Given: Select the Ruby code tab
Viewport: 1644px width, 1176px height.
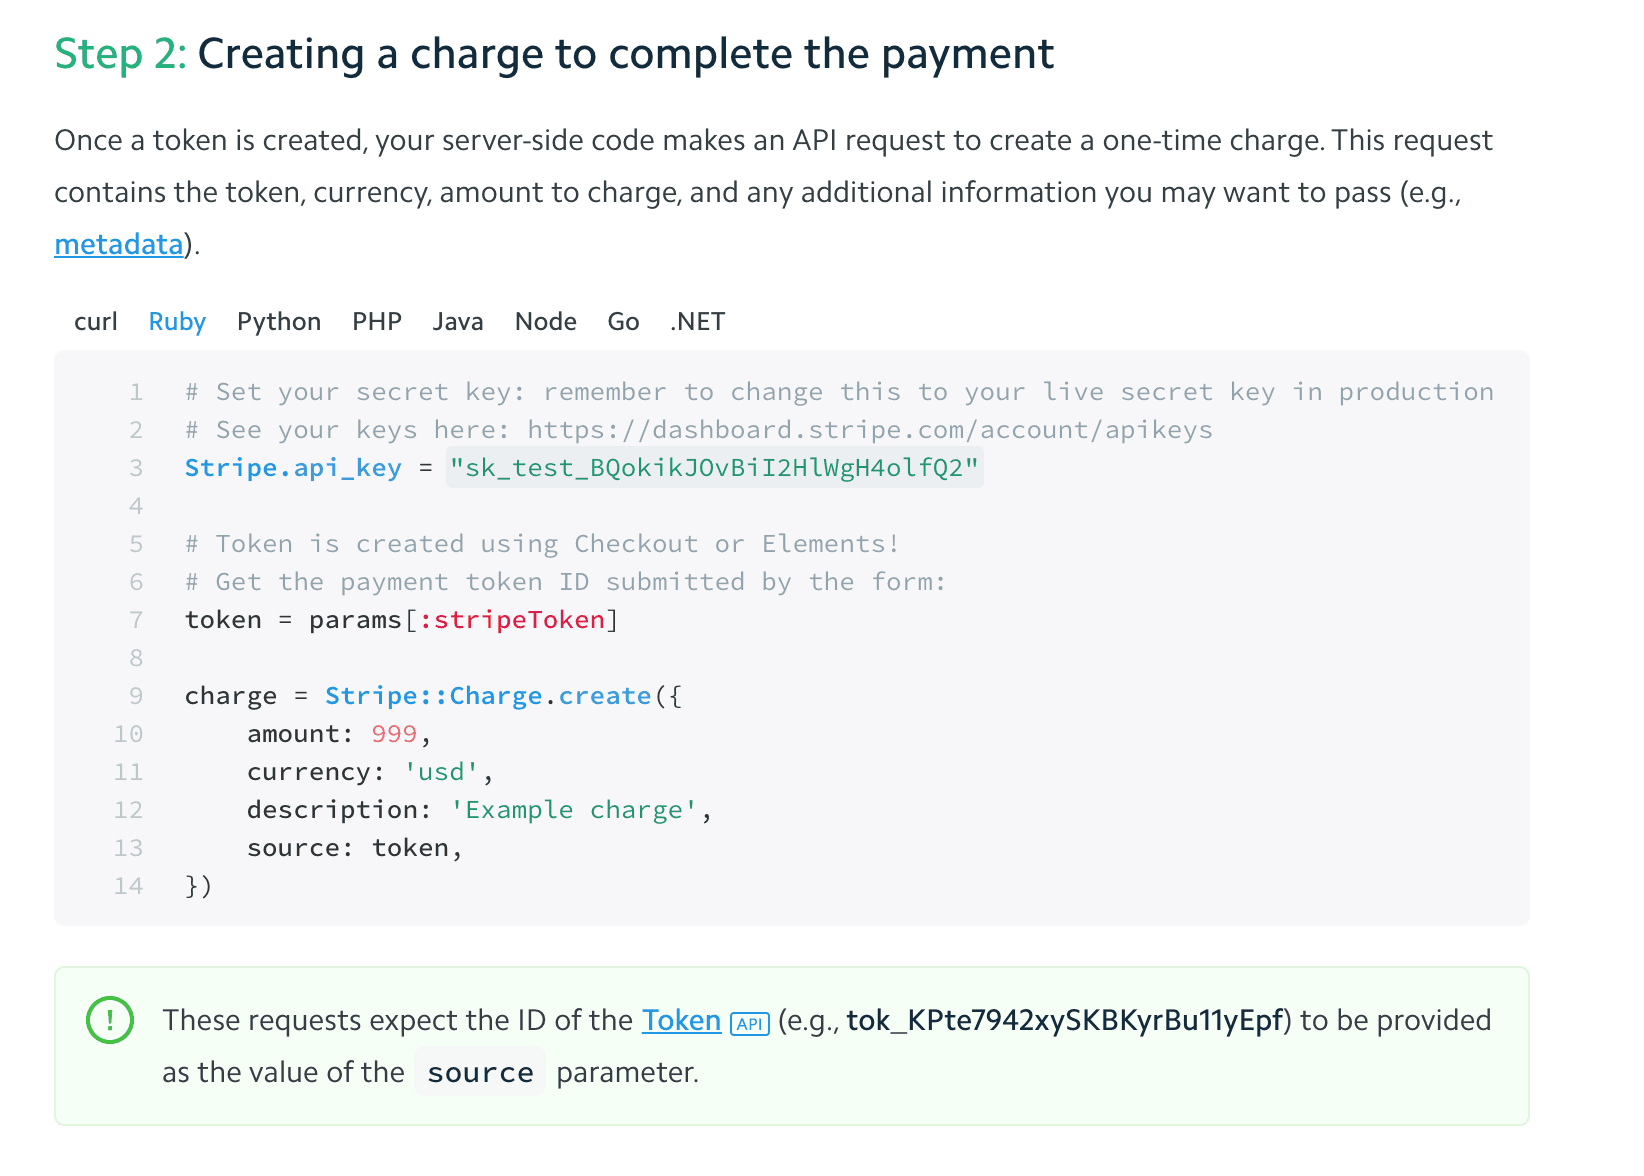Looking at the screenshot, I should tap(177, 322).
